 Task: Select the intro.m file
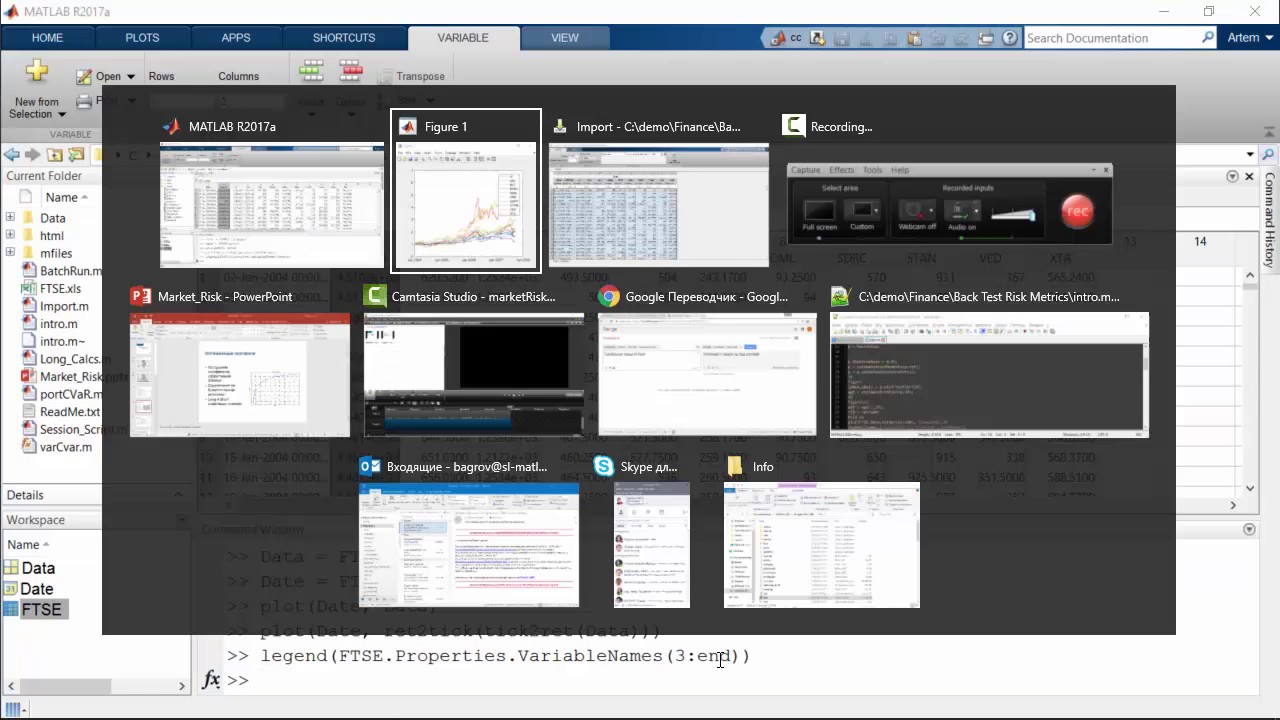tap(58, 324)
